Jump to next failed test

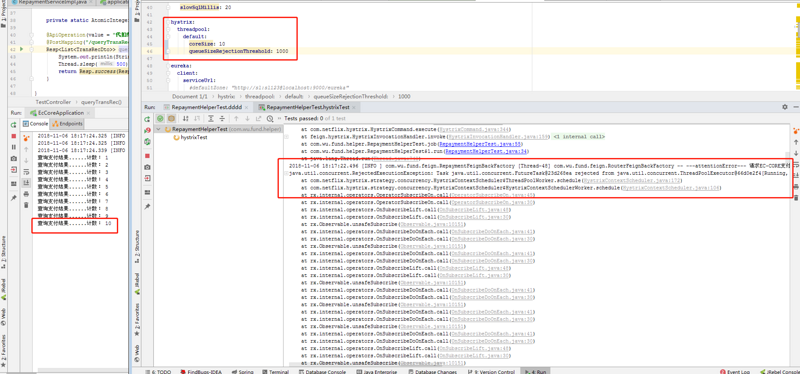click(247, 118)
